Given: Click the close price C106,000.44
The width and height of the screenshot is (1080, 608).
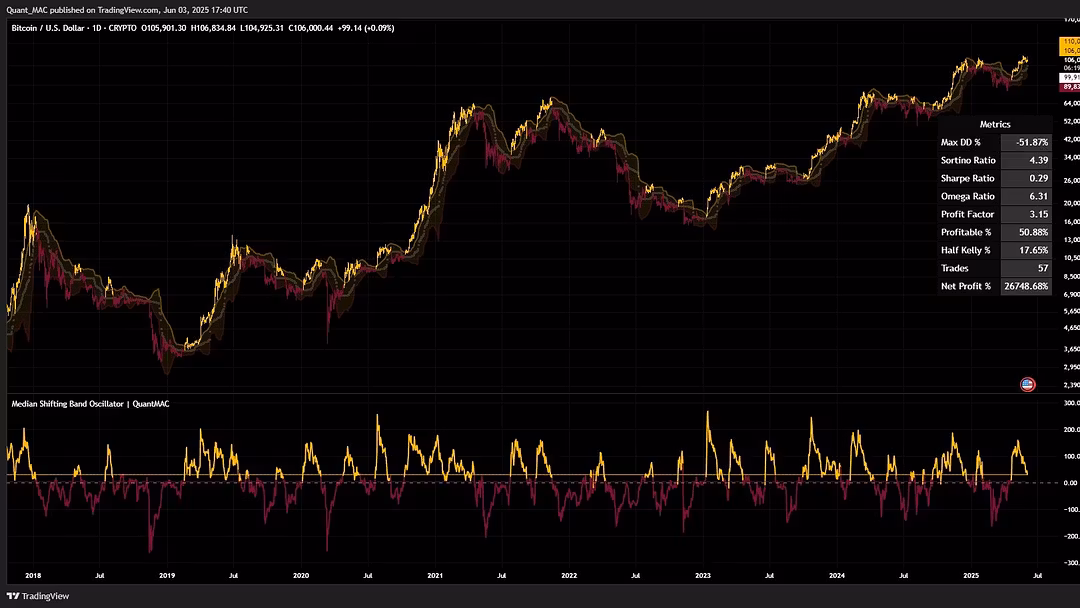Looking at the screenshot, I should [310, 28].
